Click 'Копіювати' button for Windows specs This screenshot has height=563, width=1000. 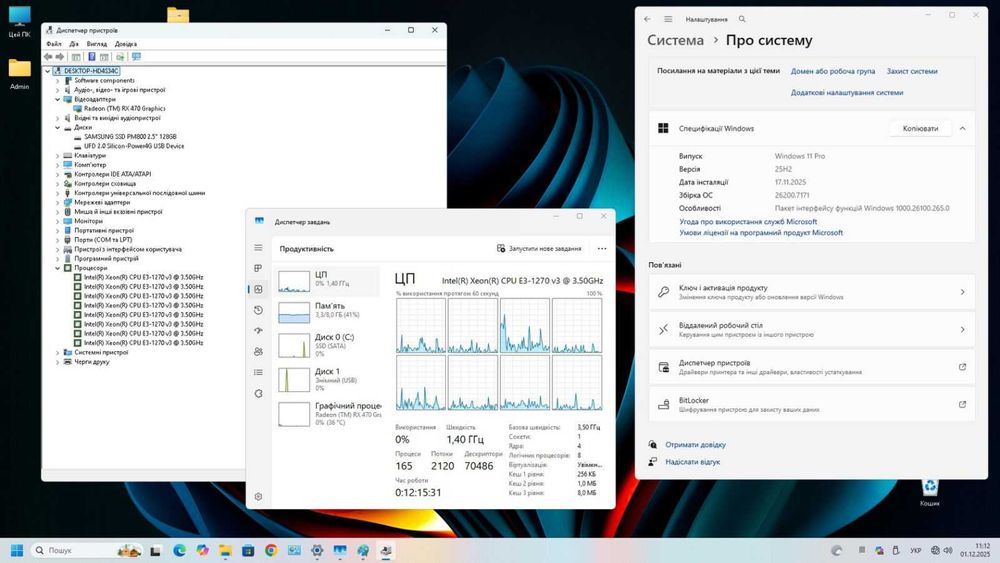(920, 128)
